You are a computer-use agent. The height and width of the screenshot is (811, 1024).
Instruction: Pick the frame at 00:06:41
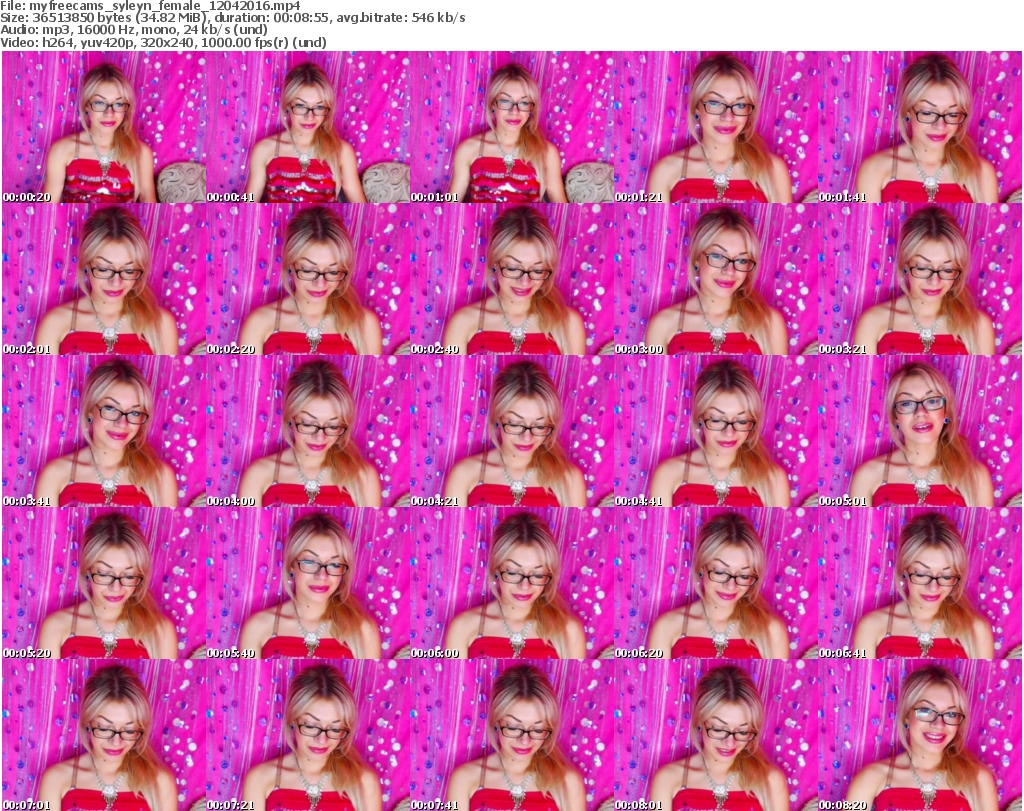pos(920,584)
